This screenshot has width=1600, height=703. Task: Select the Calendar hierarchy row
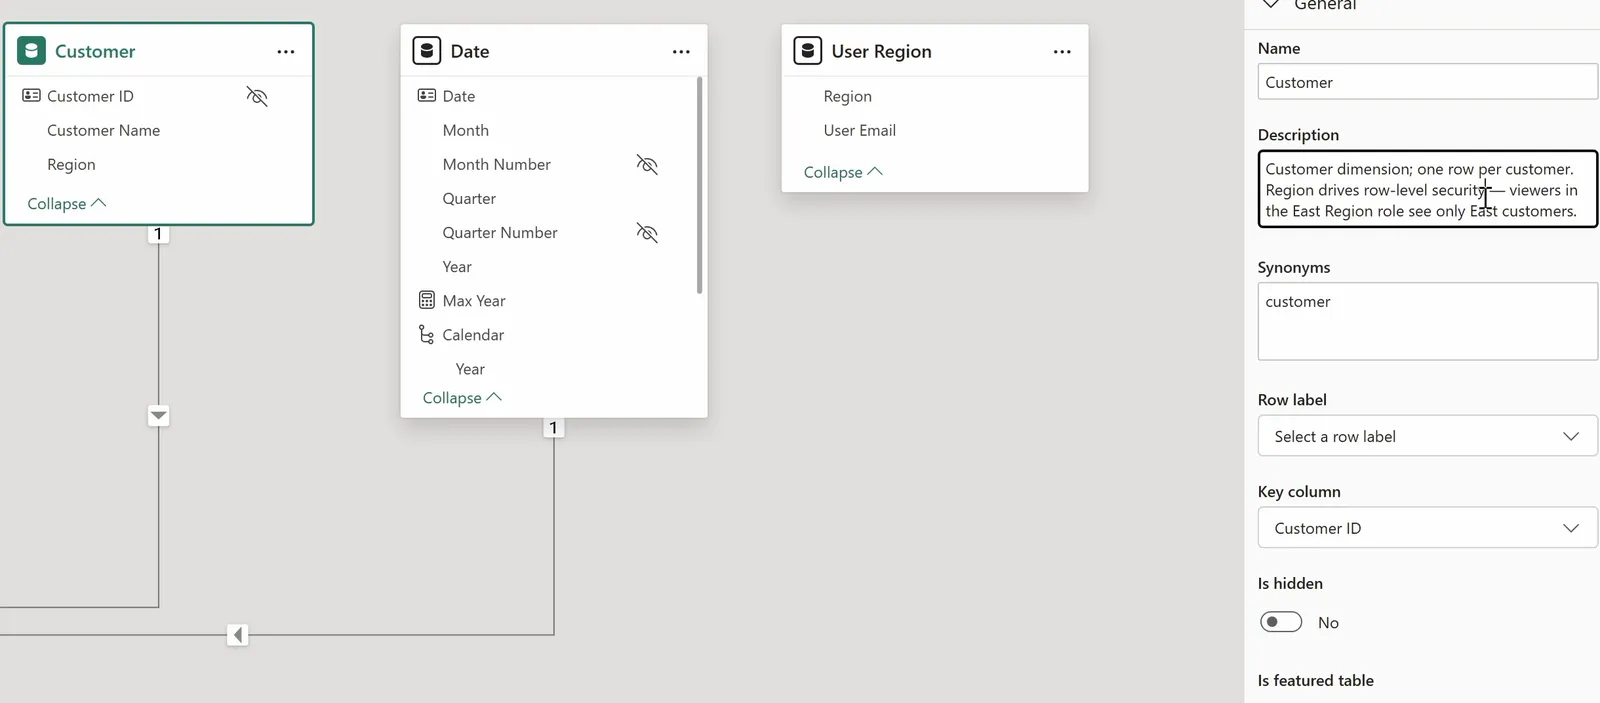coord(473,334)
